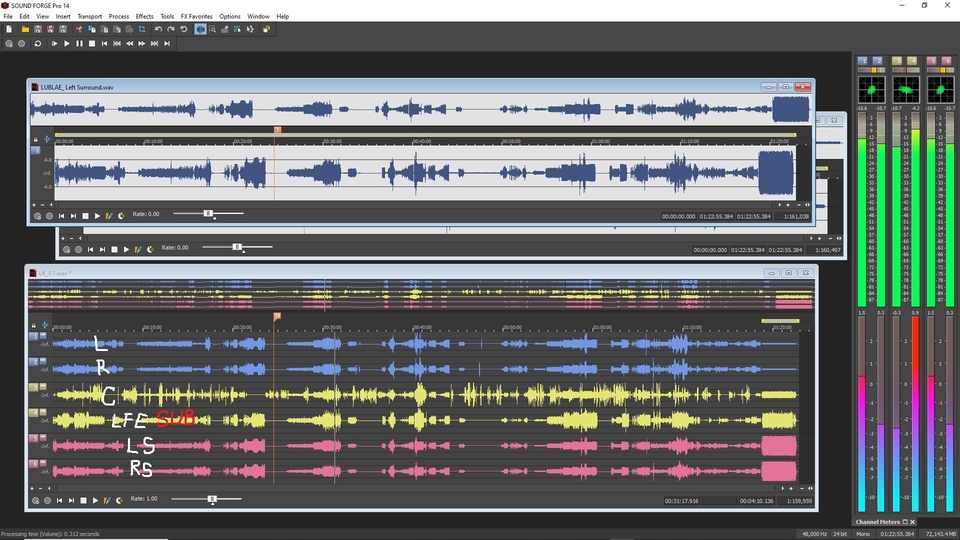Screen dimensions: 960x540
Task: Collapse channel 3 in LK_5.1.wav window
Action: tap(43, 386)
